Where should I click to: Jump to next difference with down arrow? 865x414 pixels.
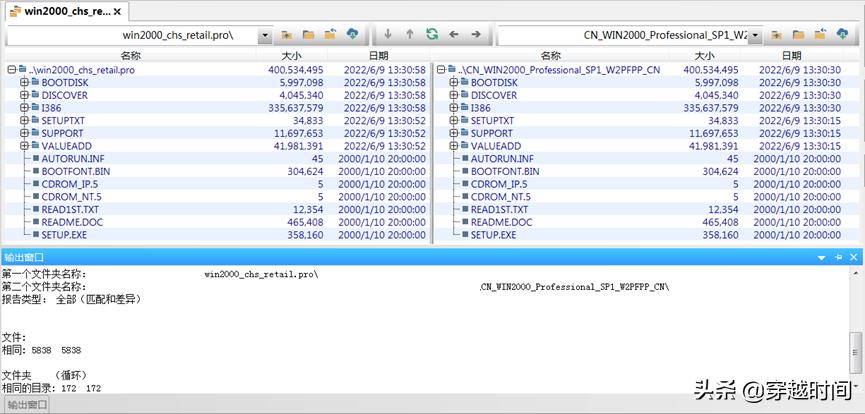388,34
